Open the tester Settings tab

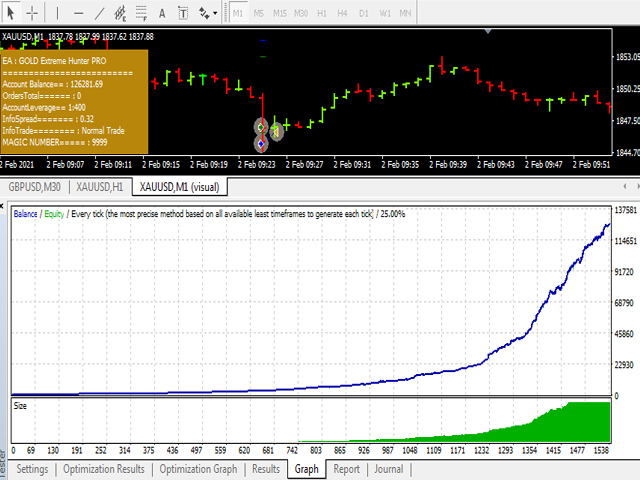coord(32,469)
